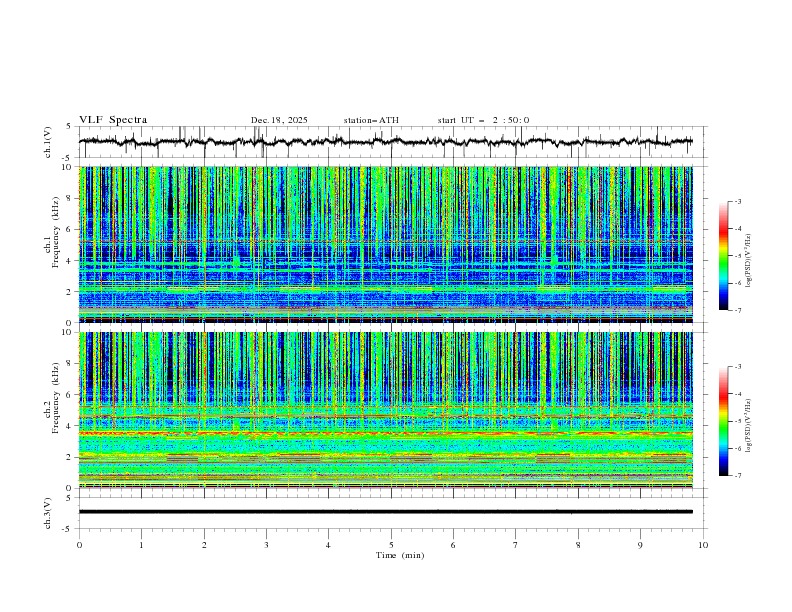Click the ch.3 flat voltage trace
The image size is (792, 612).
point(385,512)
